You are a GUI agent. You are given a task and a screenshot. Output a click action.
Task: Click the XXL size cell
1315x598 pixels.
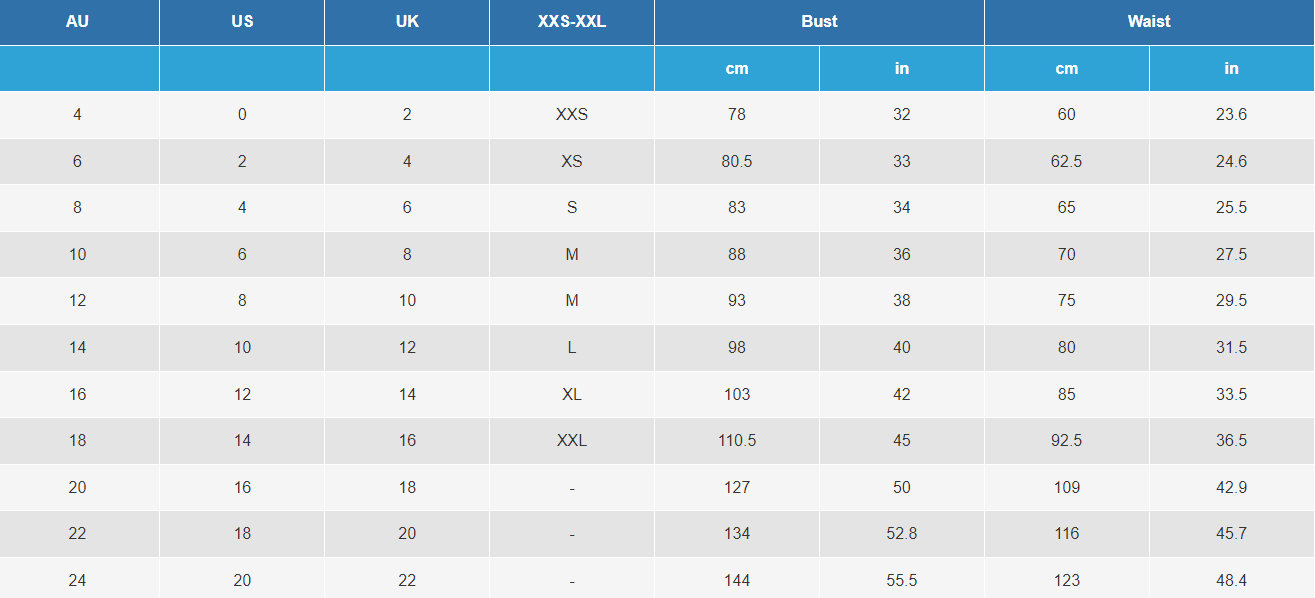point(572,440)
